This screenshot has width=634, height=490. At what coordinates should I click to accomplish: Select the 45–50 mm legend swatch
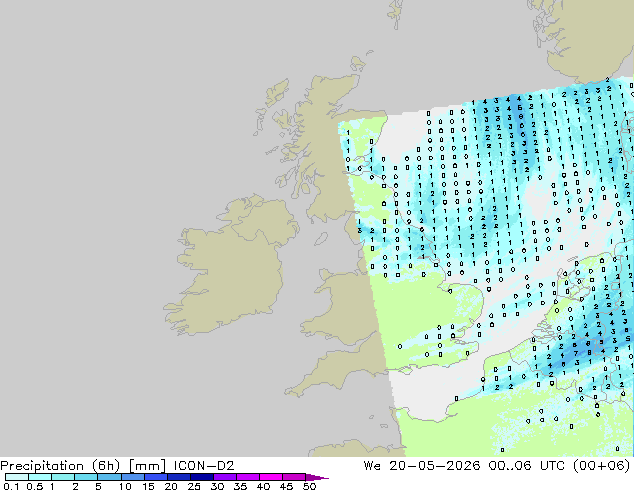click(294, 477)
